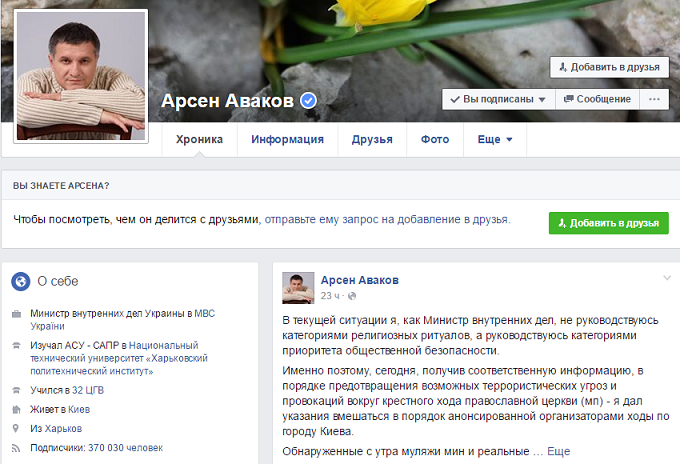
Task: Click the 23 ч post timestamp
Action: [x=330, y=296]
